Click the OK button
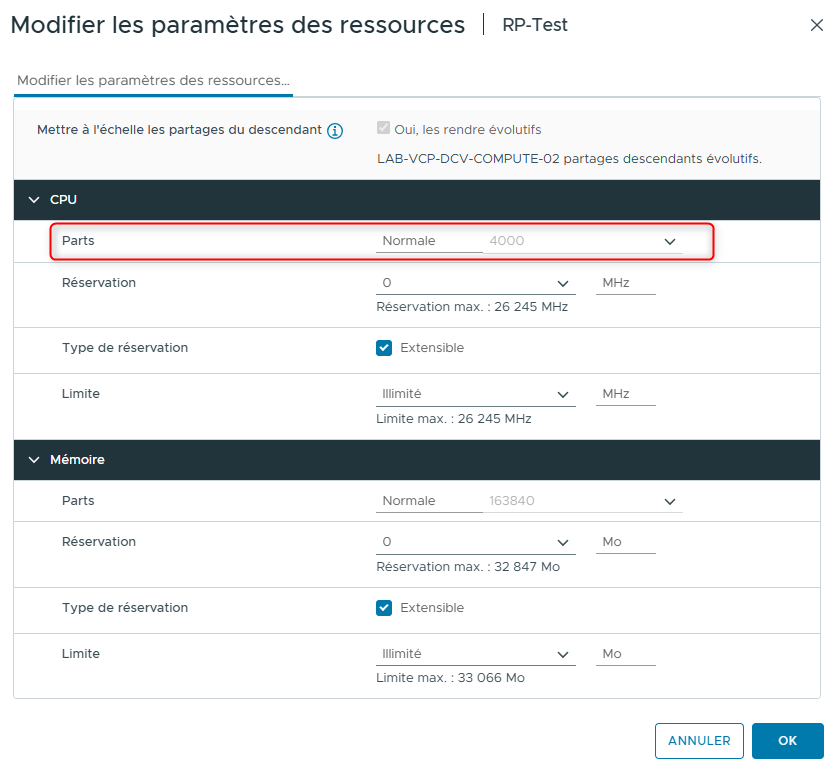Image resolution: width=840 pixels, height=774 pixels. tap(788, 741)
